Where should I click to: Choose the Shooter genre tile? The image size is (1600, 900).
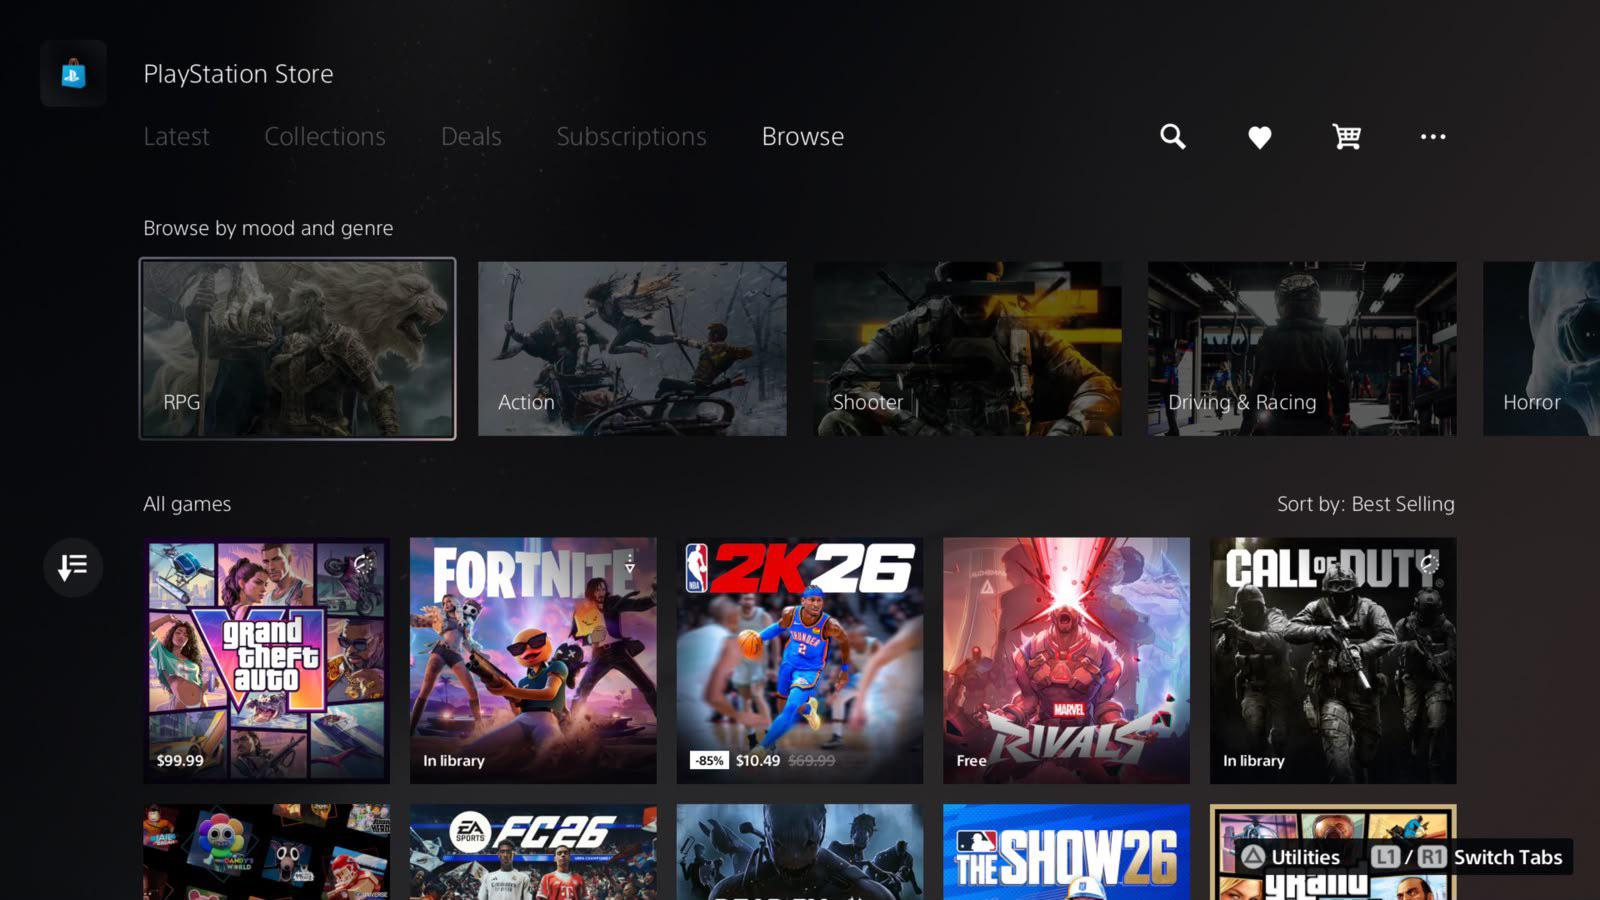pyautogui.click(x=967, y=348)
